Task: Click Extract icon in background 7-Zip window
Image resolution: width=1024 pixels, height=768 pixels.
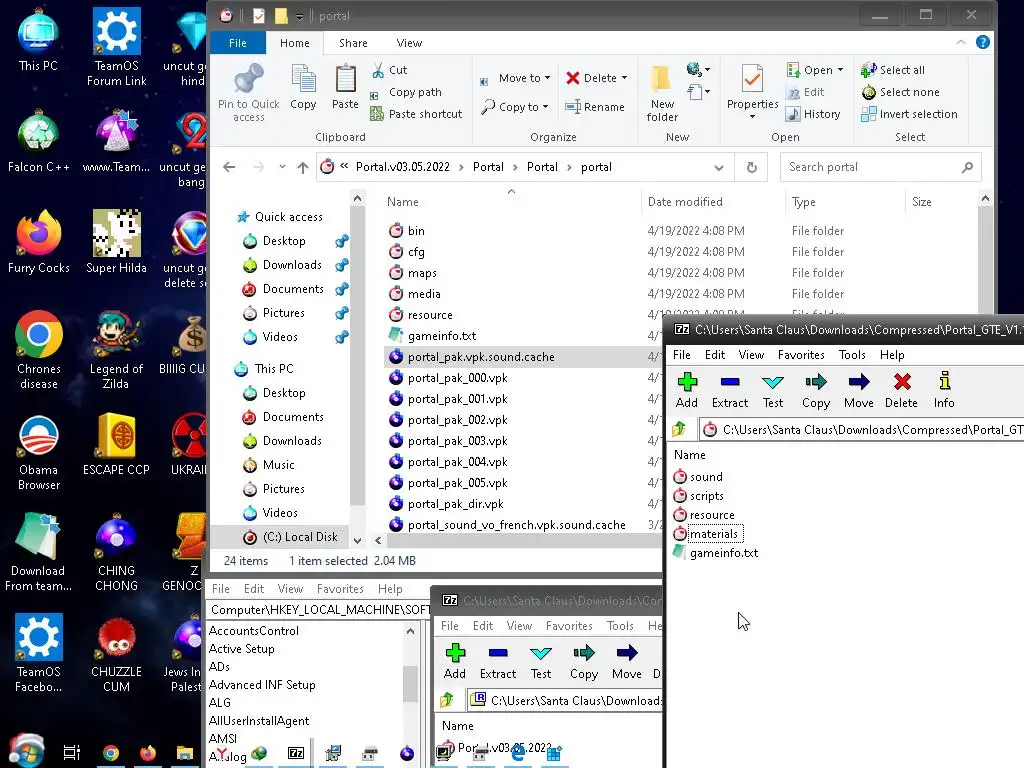Action: (498, 653)
